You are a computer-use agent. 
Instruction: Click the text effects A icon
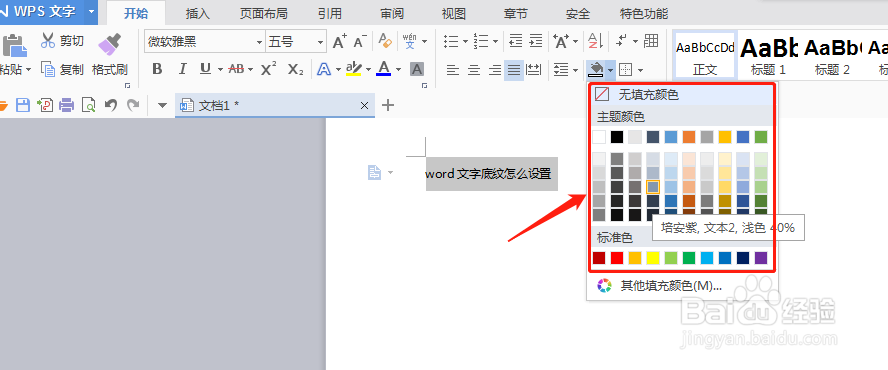(323, 69)
